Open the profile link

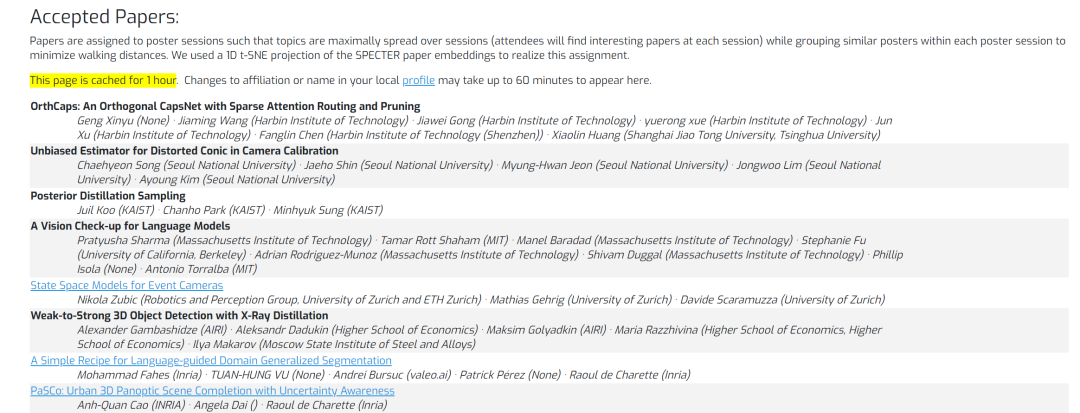[x=418, y=80]
